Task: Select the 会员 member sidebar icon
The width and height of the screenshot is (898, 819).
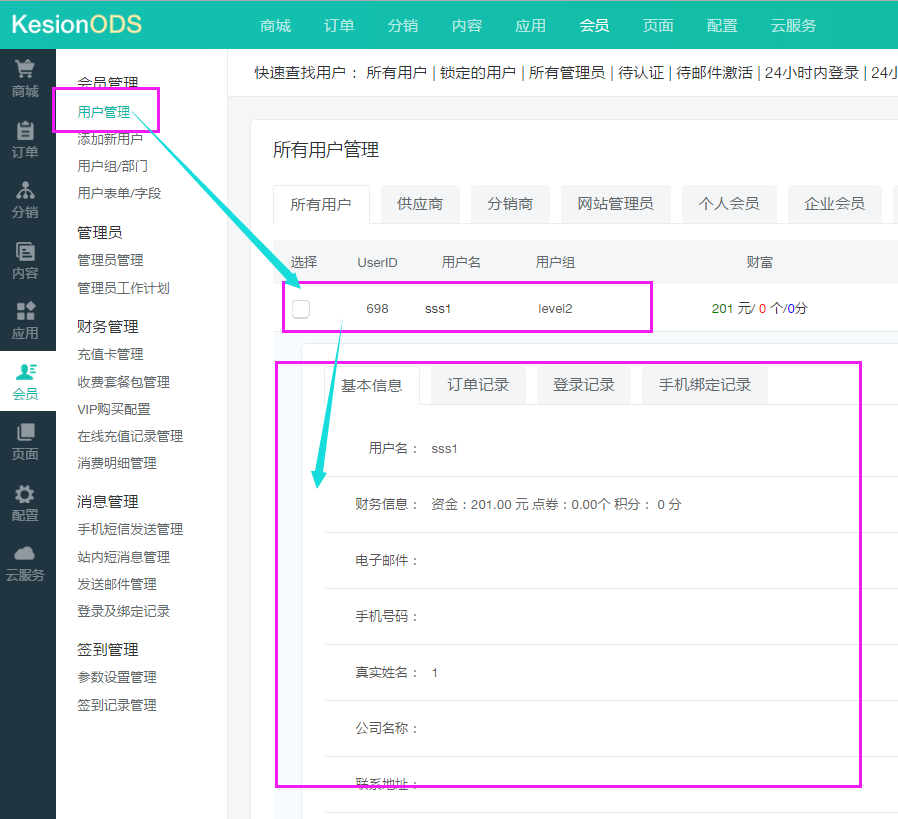Action: 25,374
